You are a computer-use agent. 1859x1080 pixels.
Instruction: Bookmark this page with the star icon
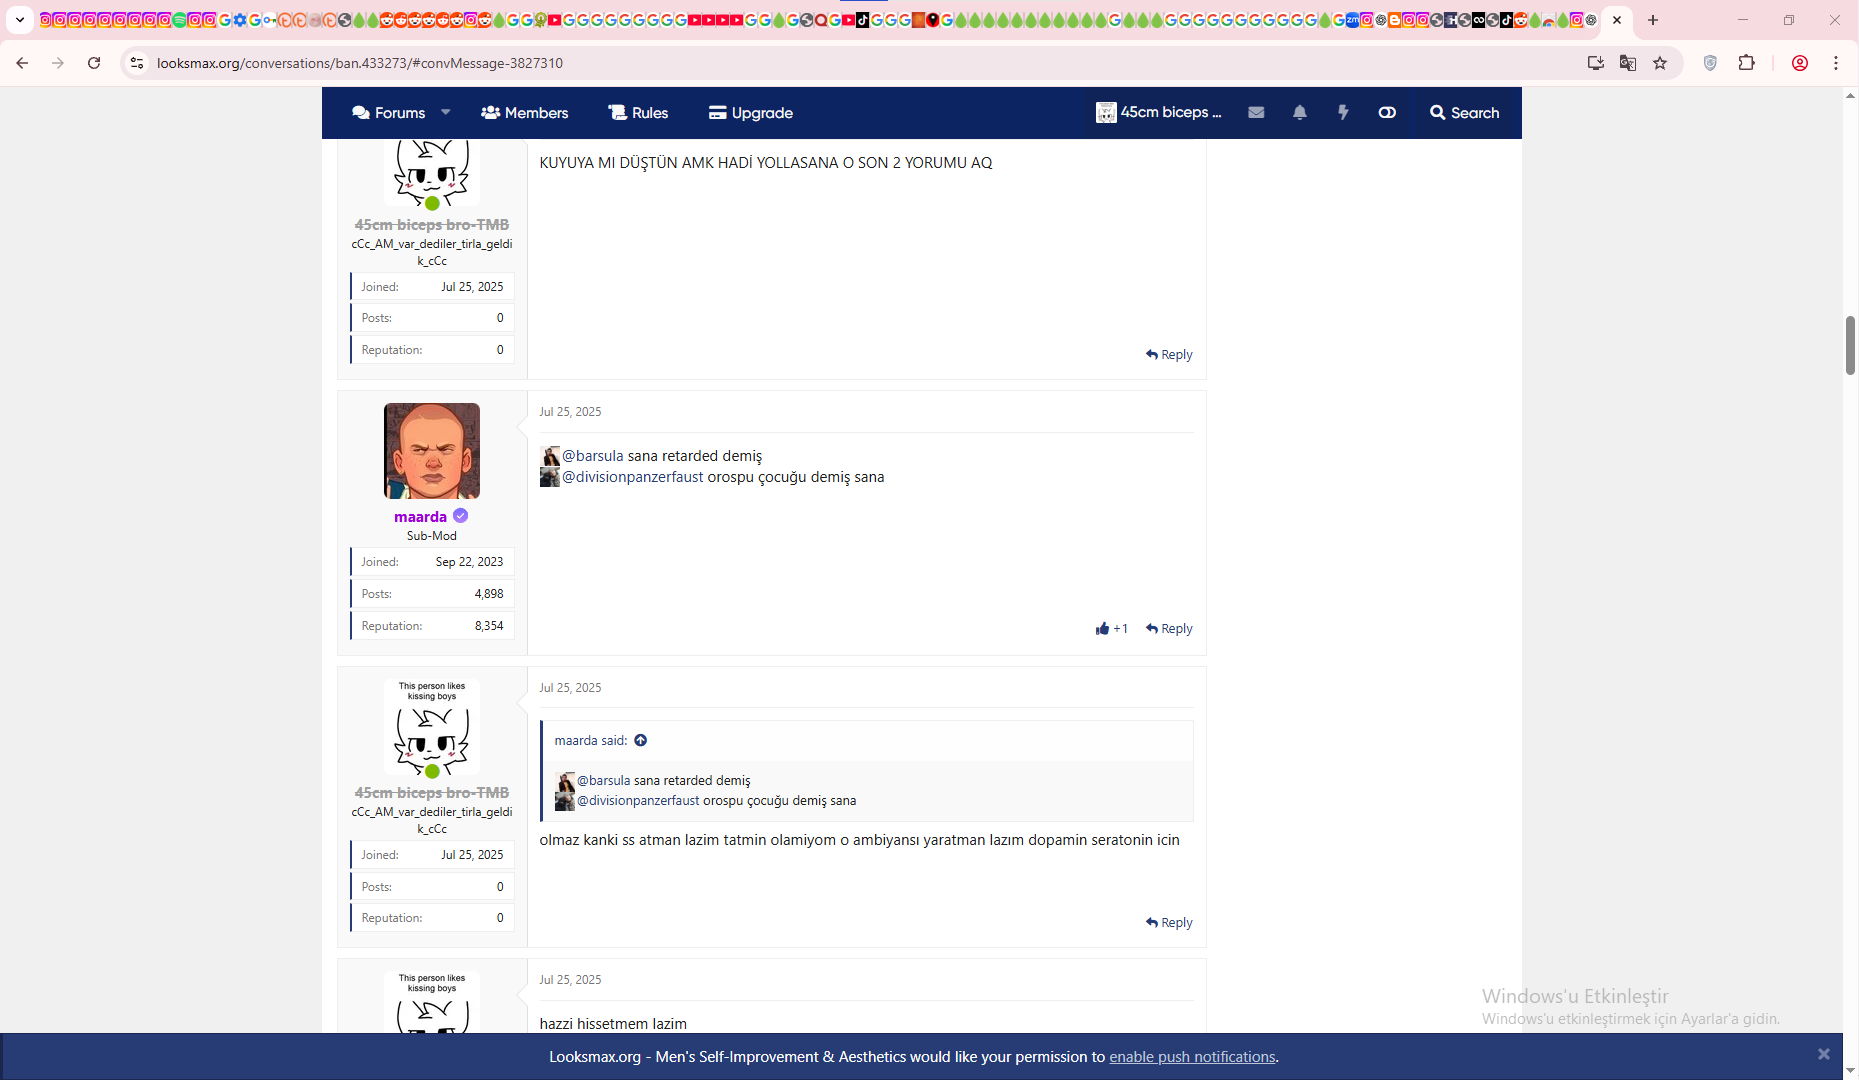coord(1660,63)
